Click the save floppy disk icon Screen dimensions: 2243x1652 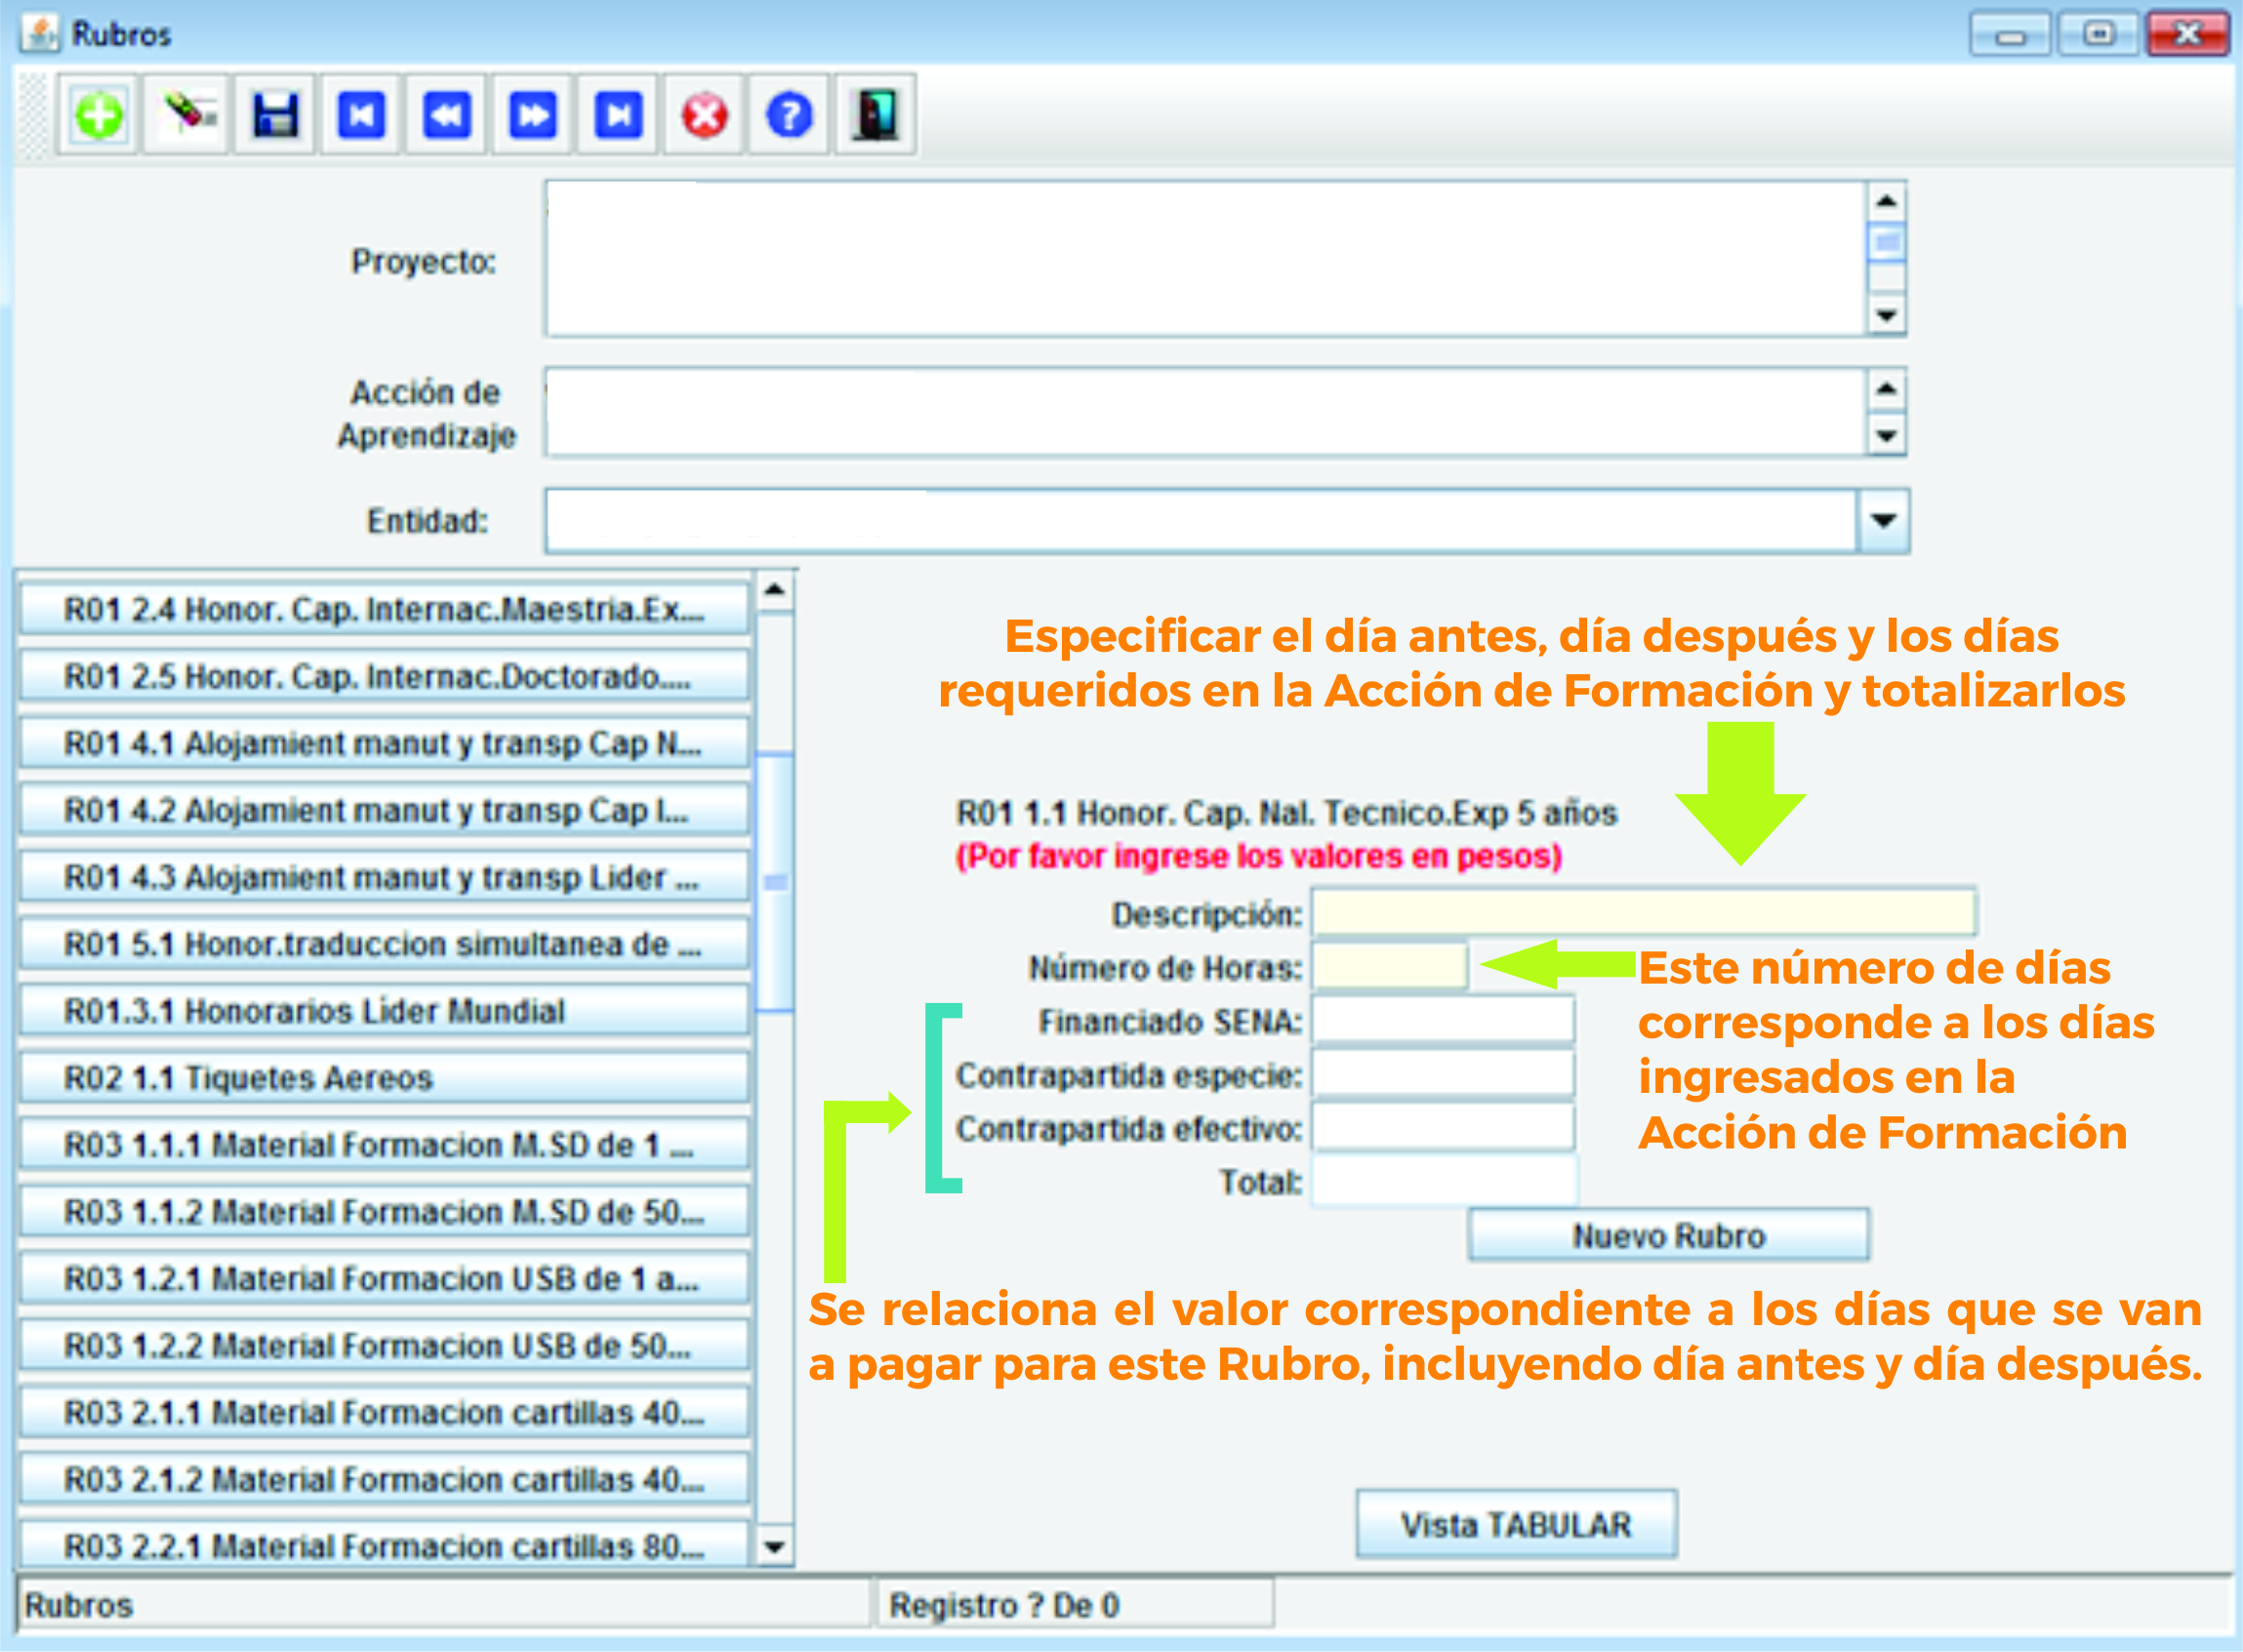275,115
